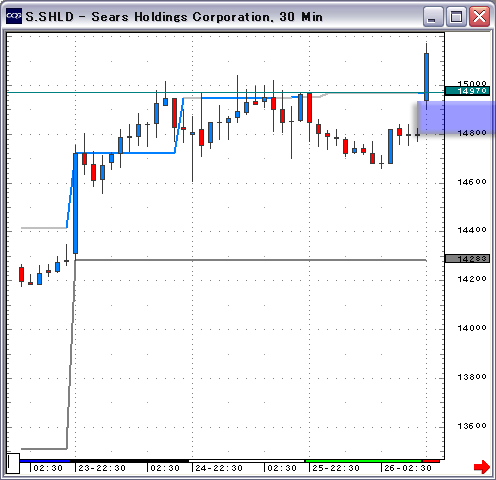Click the white session bar on timeline
This screenshot has height=480, width=496.
(247, 461)
